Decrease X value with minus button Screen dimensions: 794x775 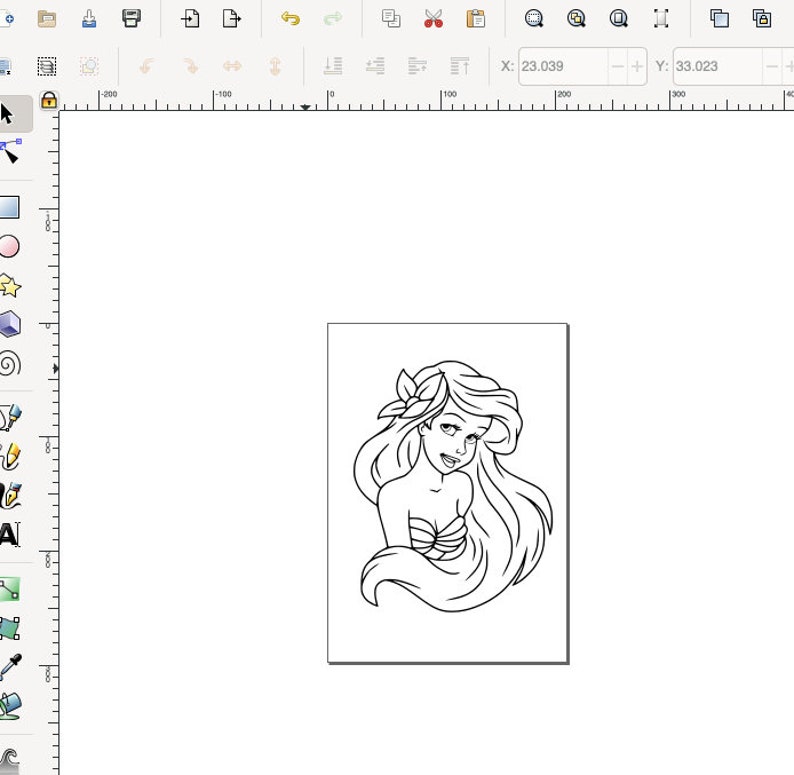(x=617, y=66)
